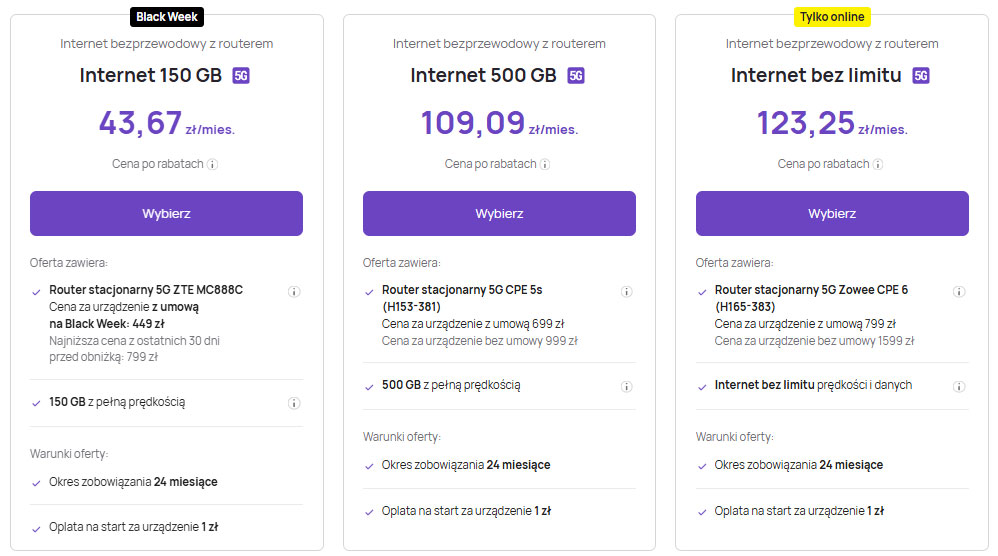This screenshot has height=556, width=998.
Task: Open info for ZTE MC888C router
Action: (294, 292)
